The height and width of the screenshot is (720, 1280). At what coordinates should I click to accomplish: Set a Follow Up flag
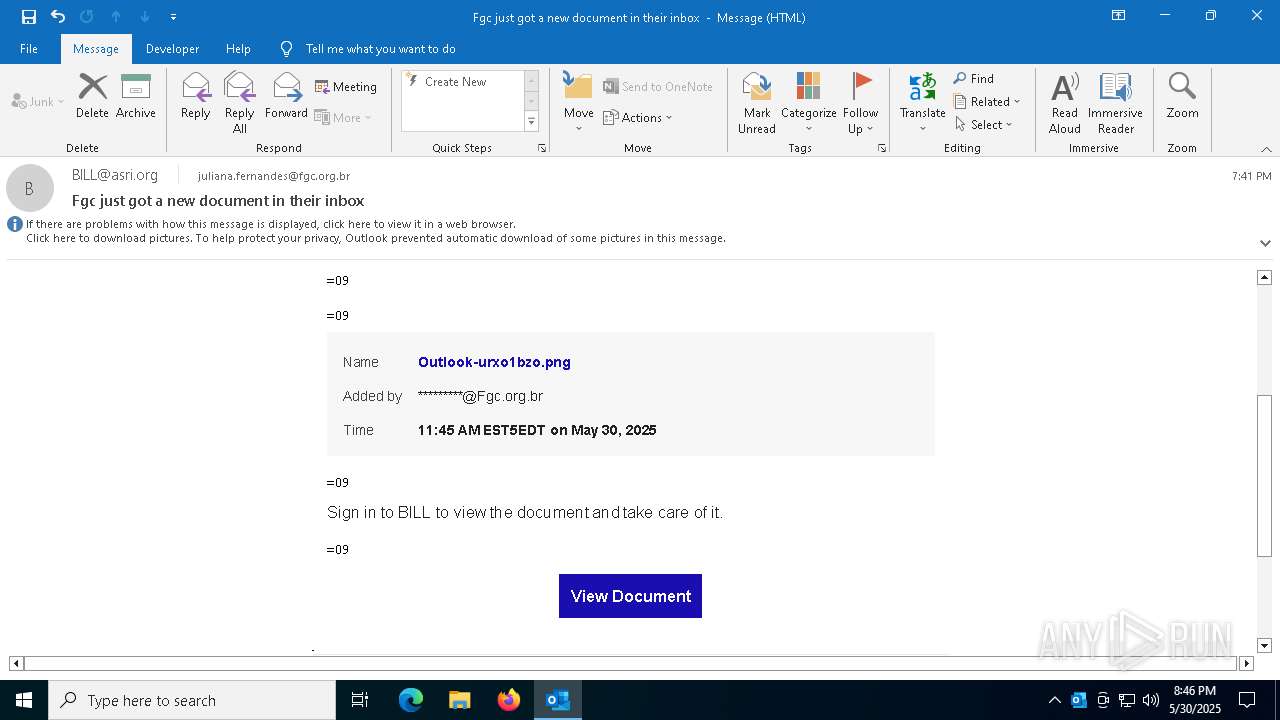coord(860,102)
